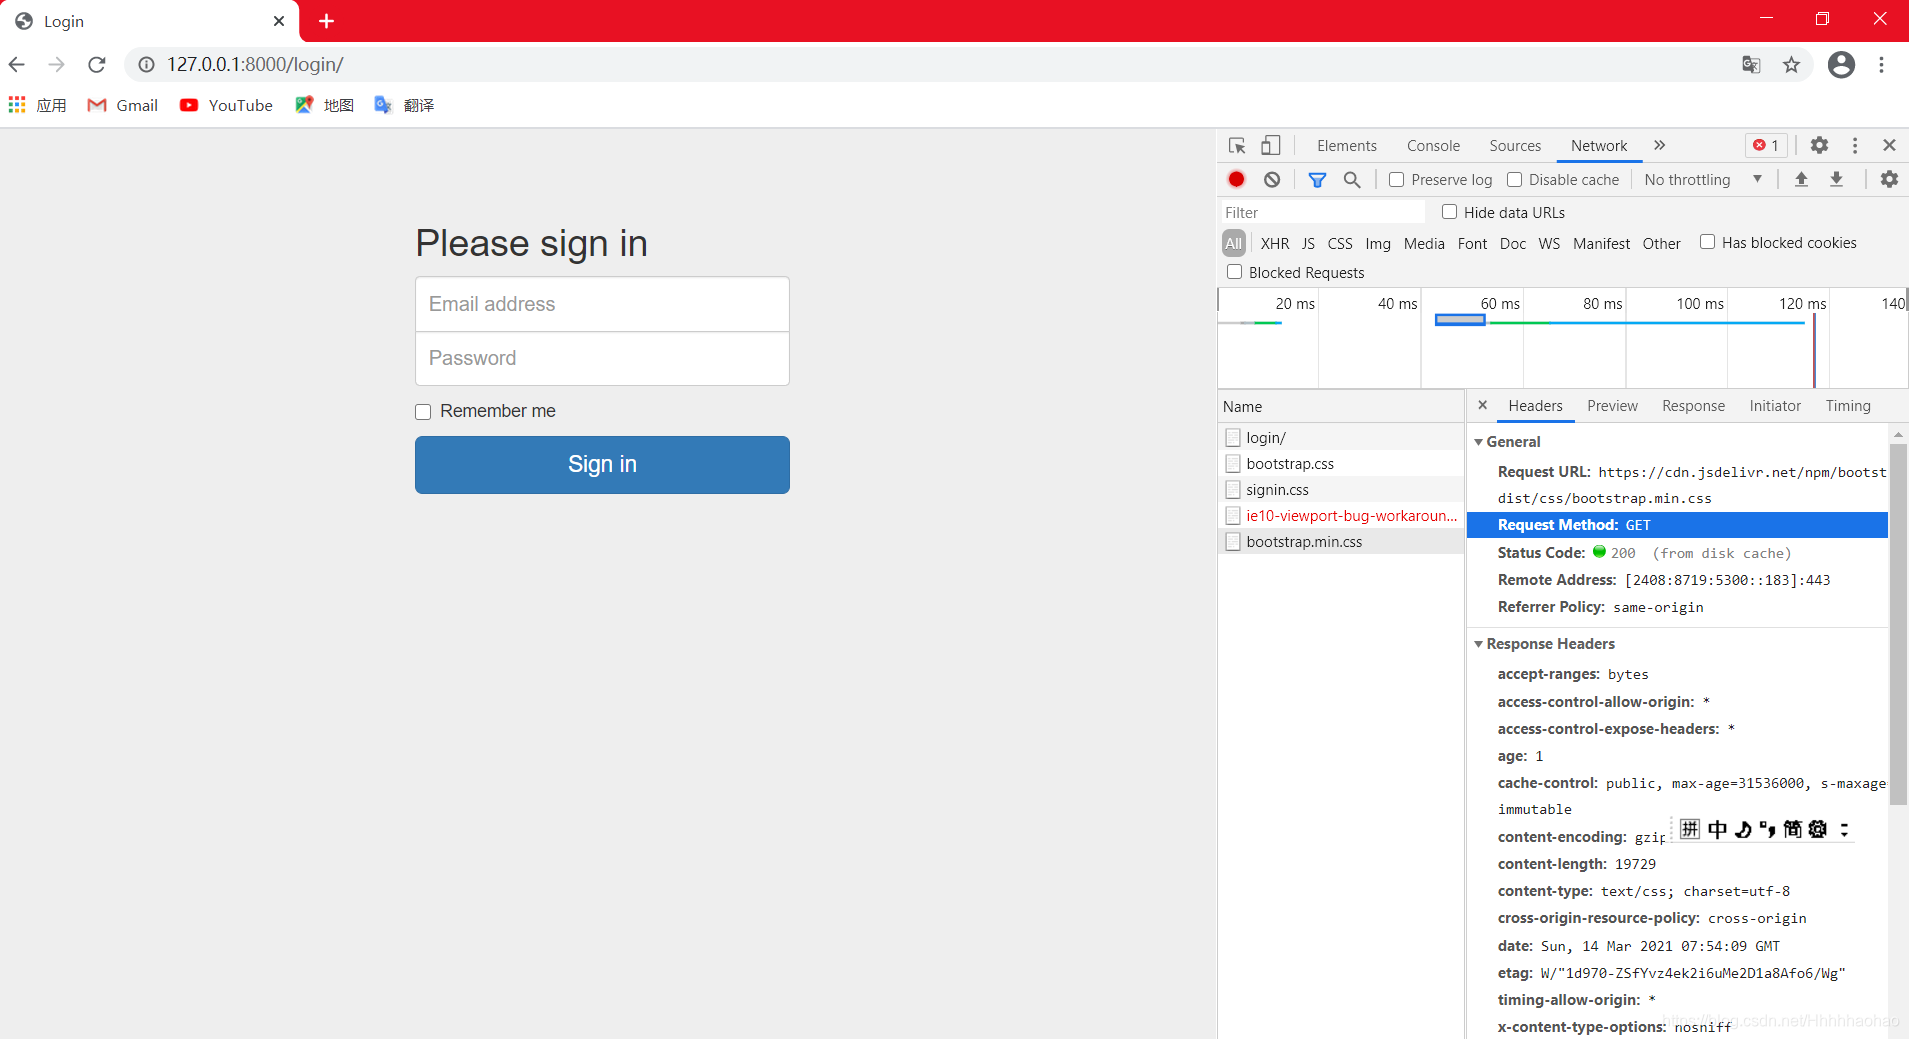Open network settings gear icon
Screen dimensions: 1909x1039
(x=1888, y=180)
